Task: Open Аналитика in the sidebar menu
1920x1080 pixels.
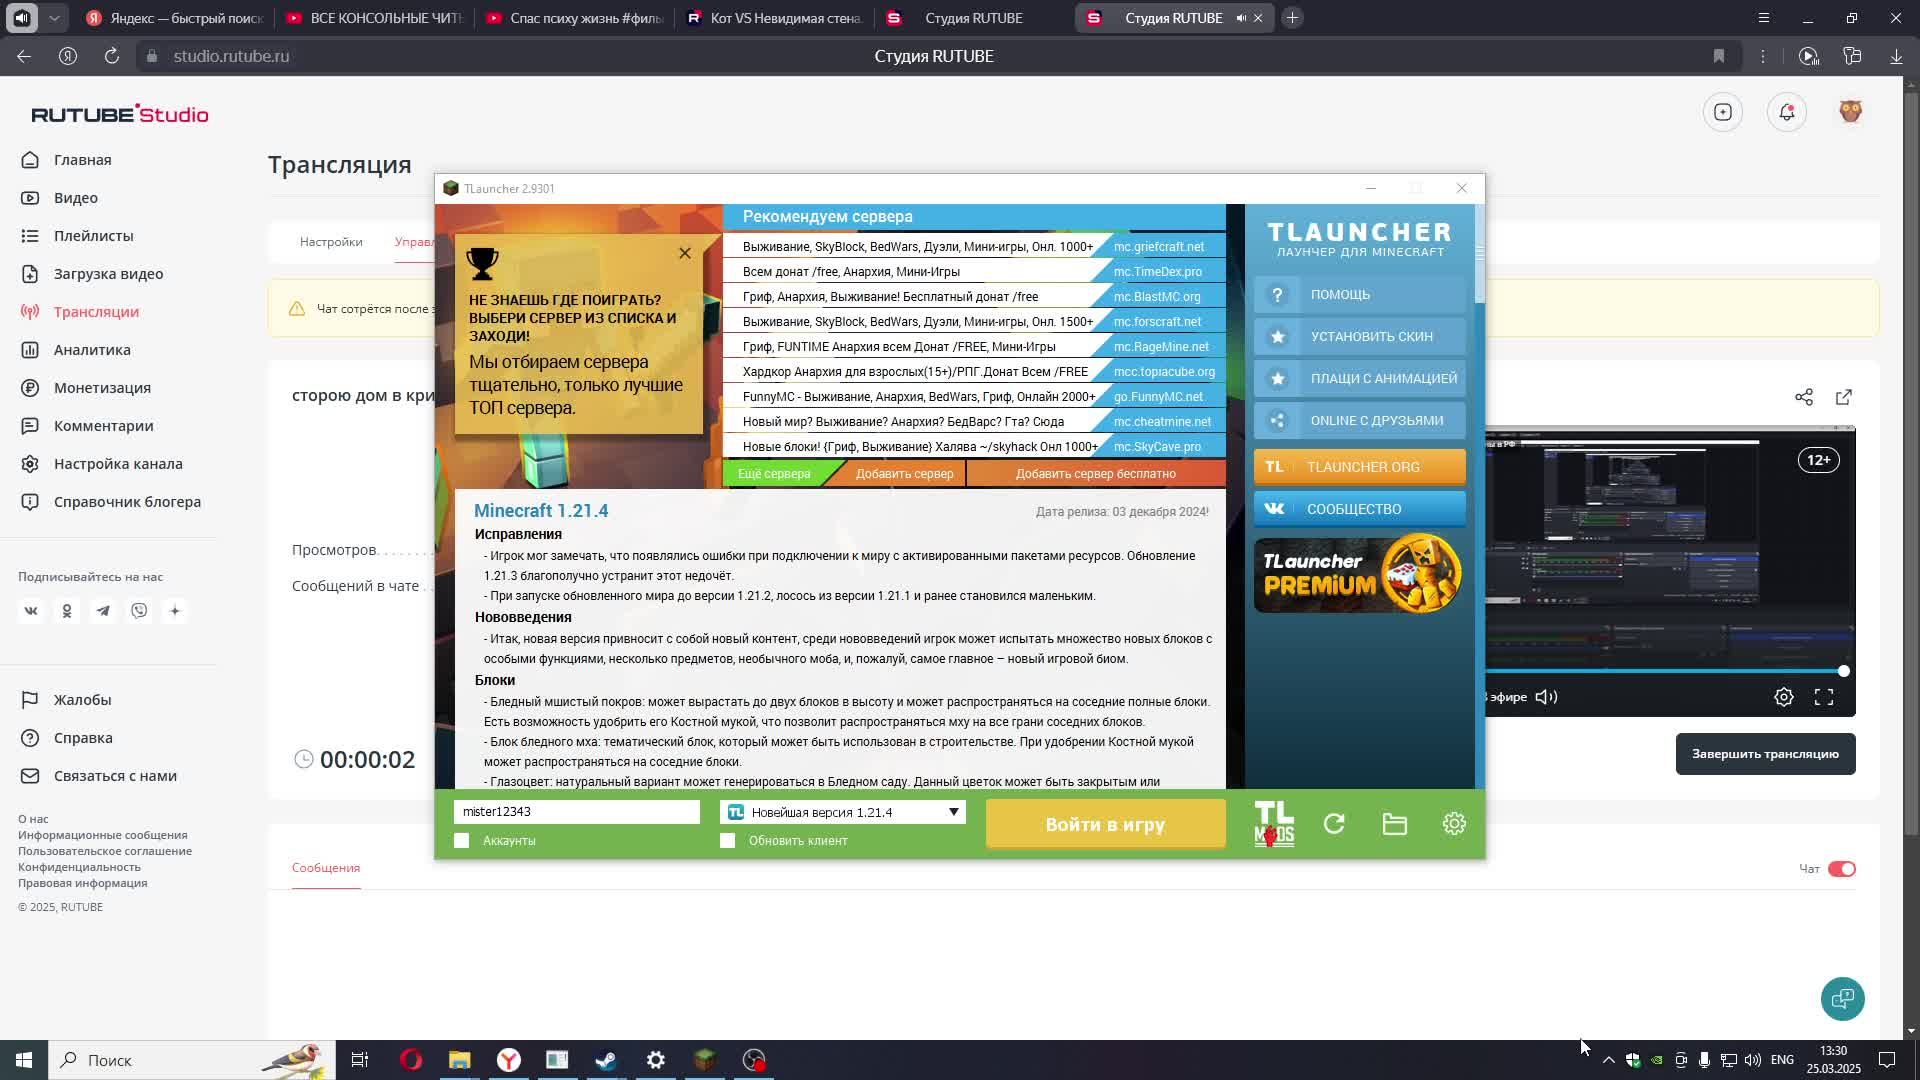Action: click(92, 350)
